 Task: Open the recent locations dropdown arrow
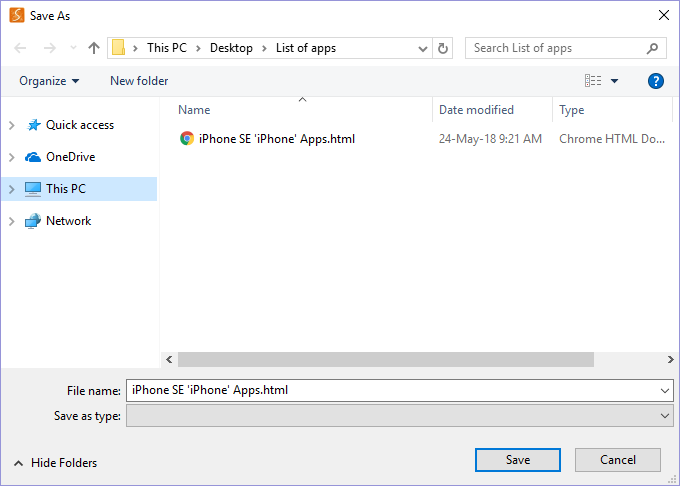(x=73, y=48)
